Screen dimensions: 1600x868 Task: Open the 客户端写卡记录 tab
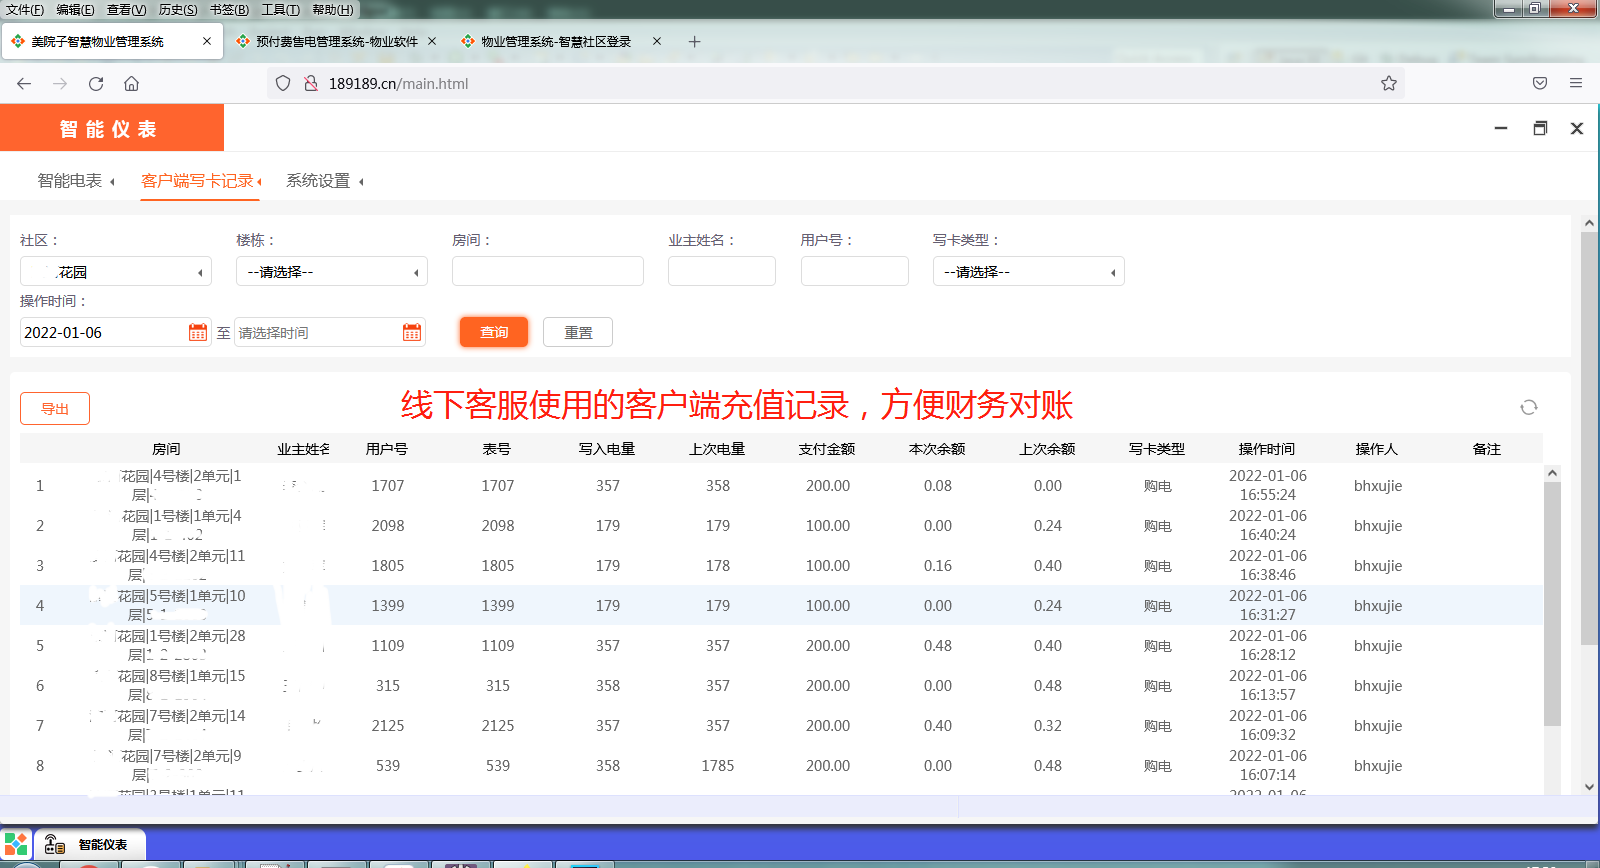(201, 181)
